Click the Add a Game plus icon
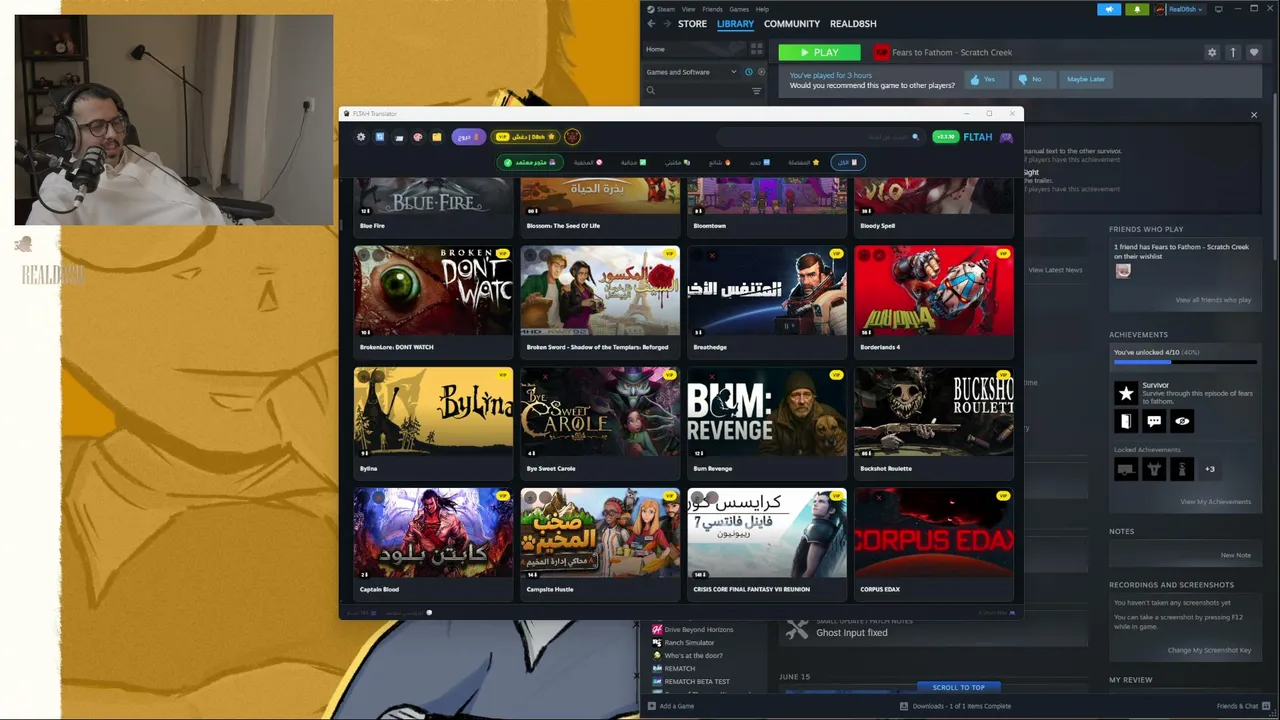The image size is (1280, 720). (651, 706)
